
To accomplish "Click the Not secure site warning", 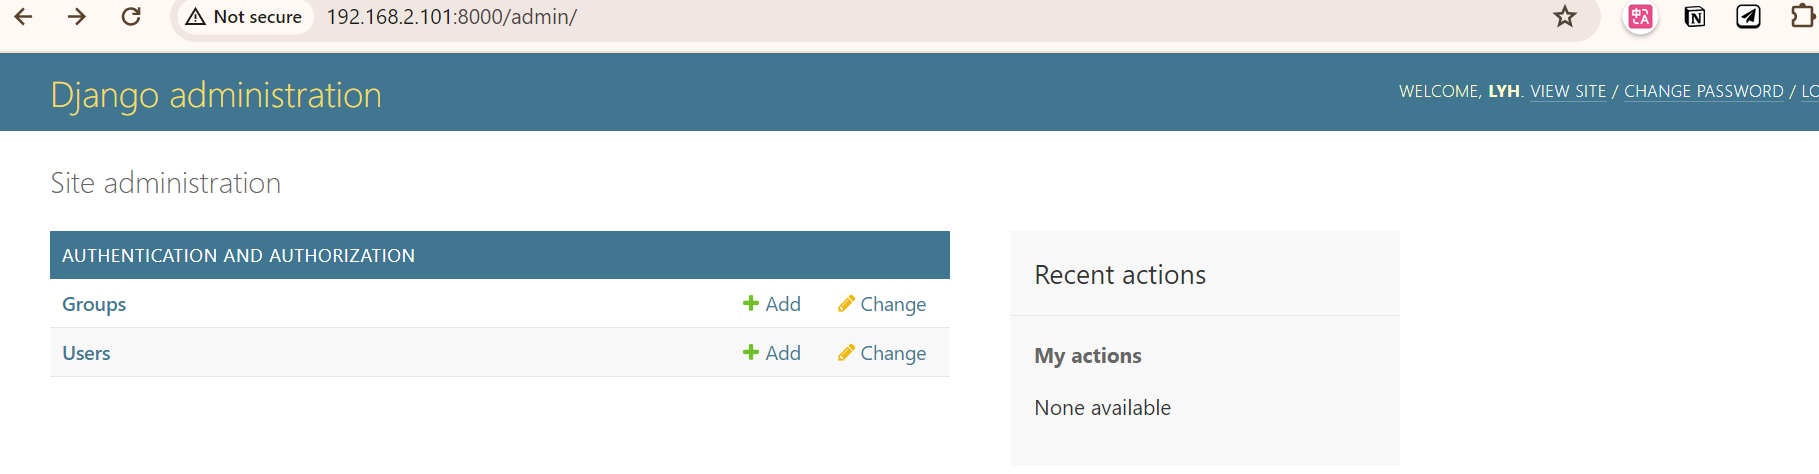I will click(244, 17).
